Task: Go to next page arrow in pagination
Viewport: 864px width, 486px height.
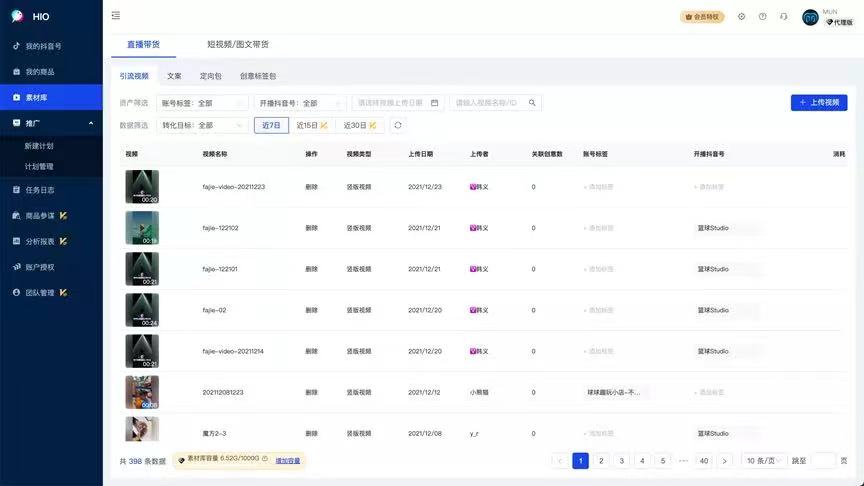Action: (x=725, y=461)
